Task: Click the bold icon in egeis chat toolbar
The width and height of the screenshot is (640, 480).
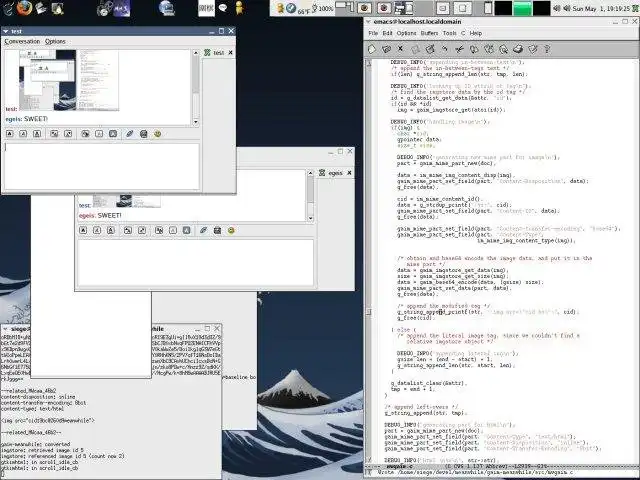Action: (83, 231)
